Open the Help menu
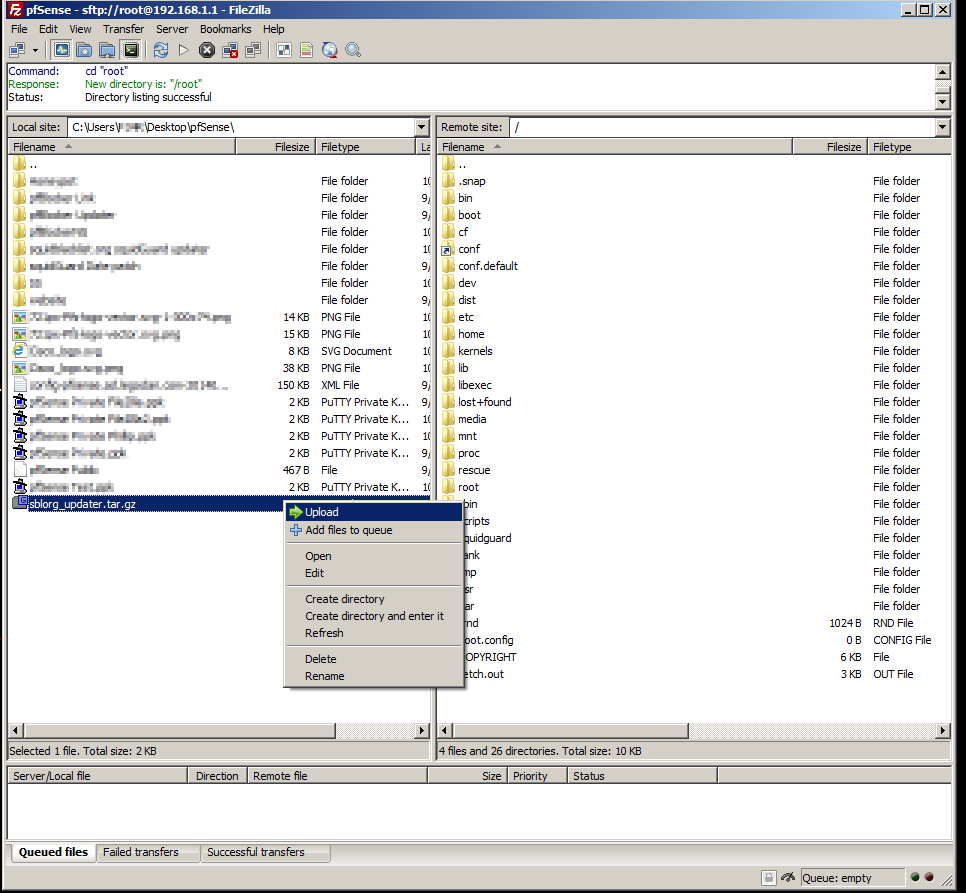 [274, 29]
